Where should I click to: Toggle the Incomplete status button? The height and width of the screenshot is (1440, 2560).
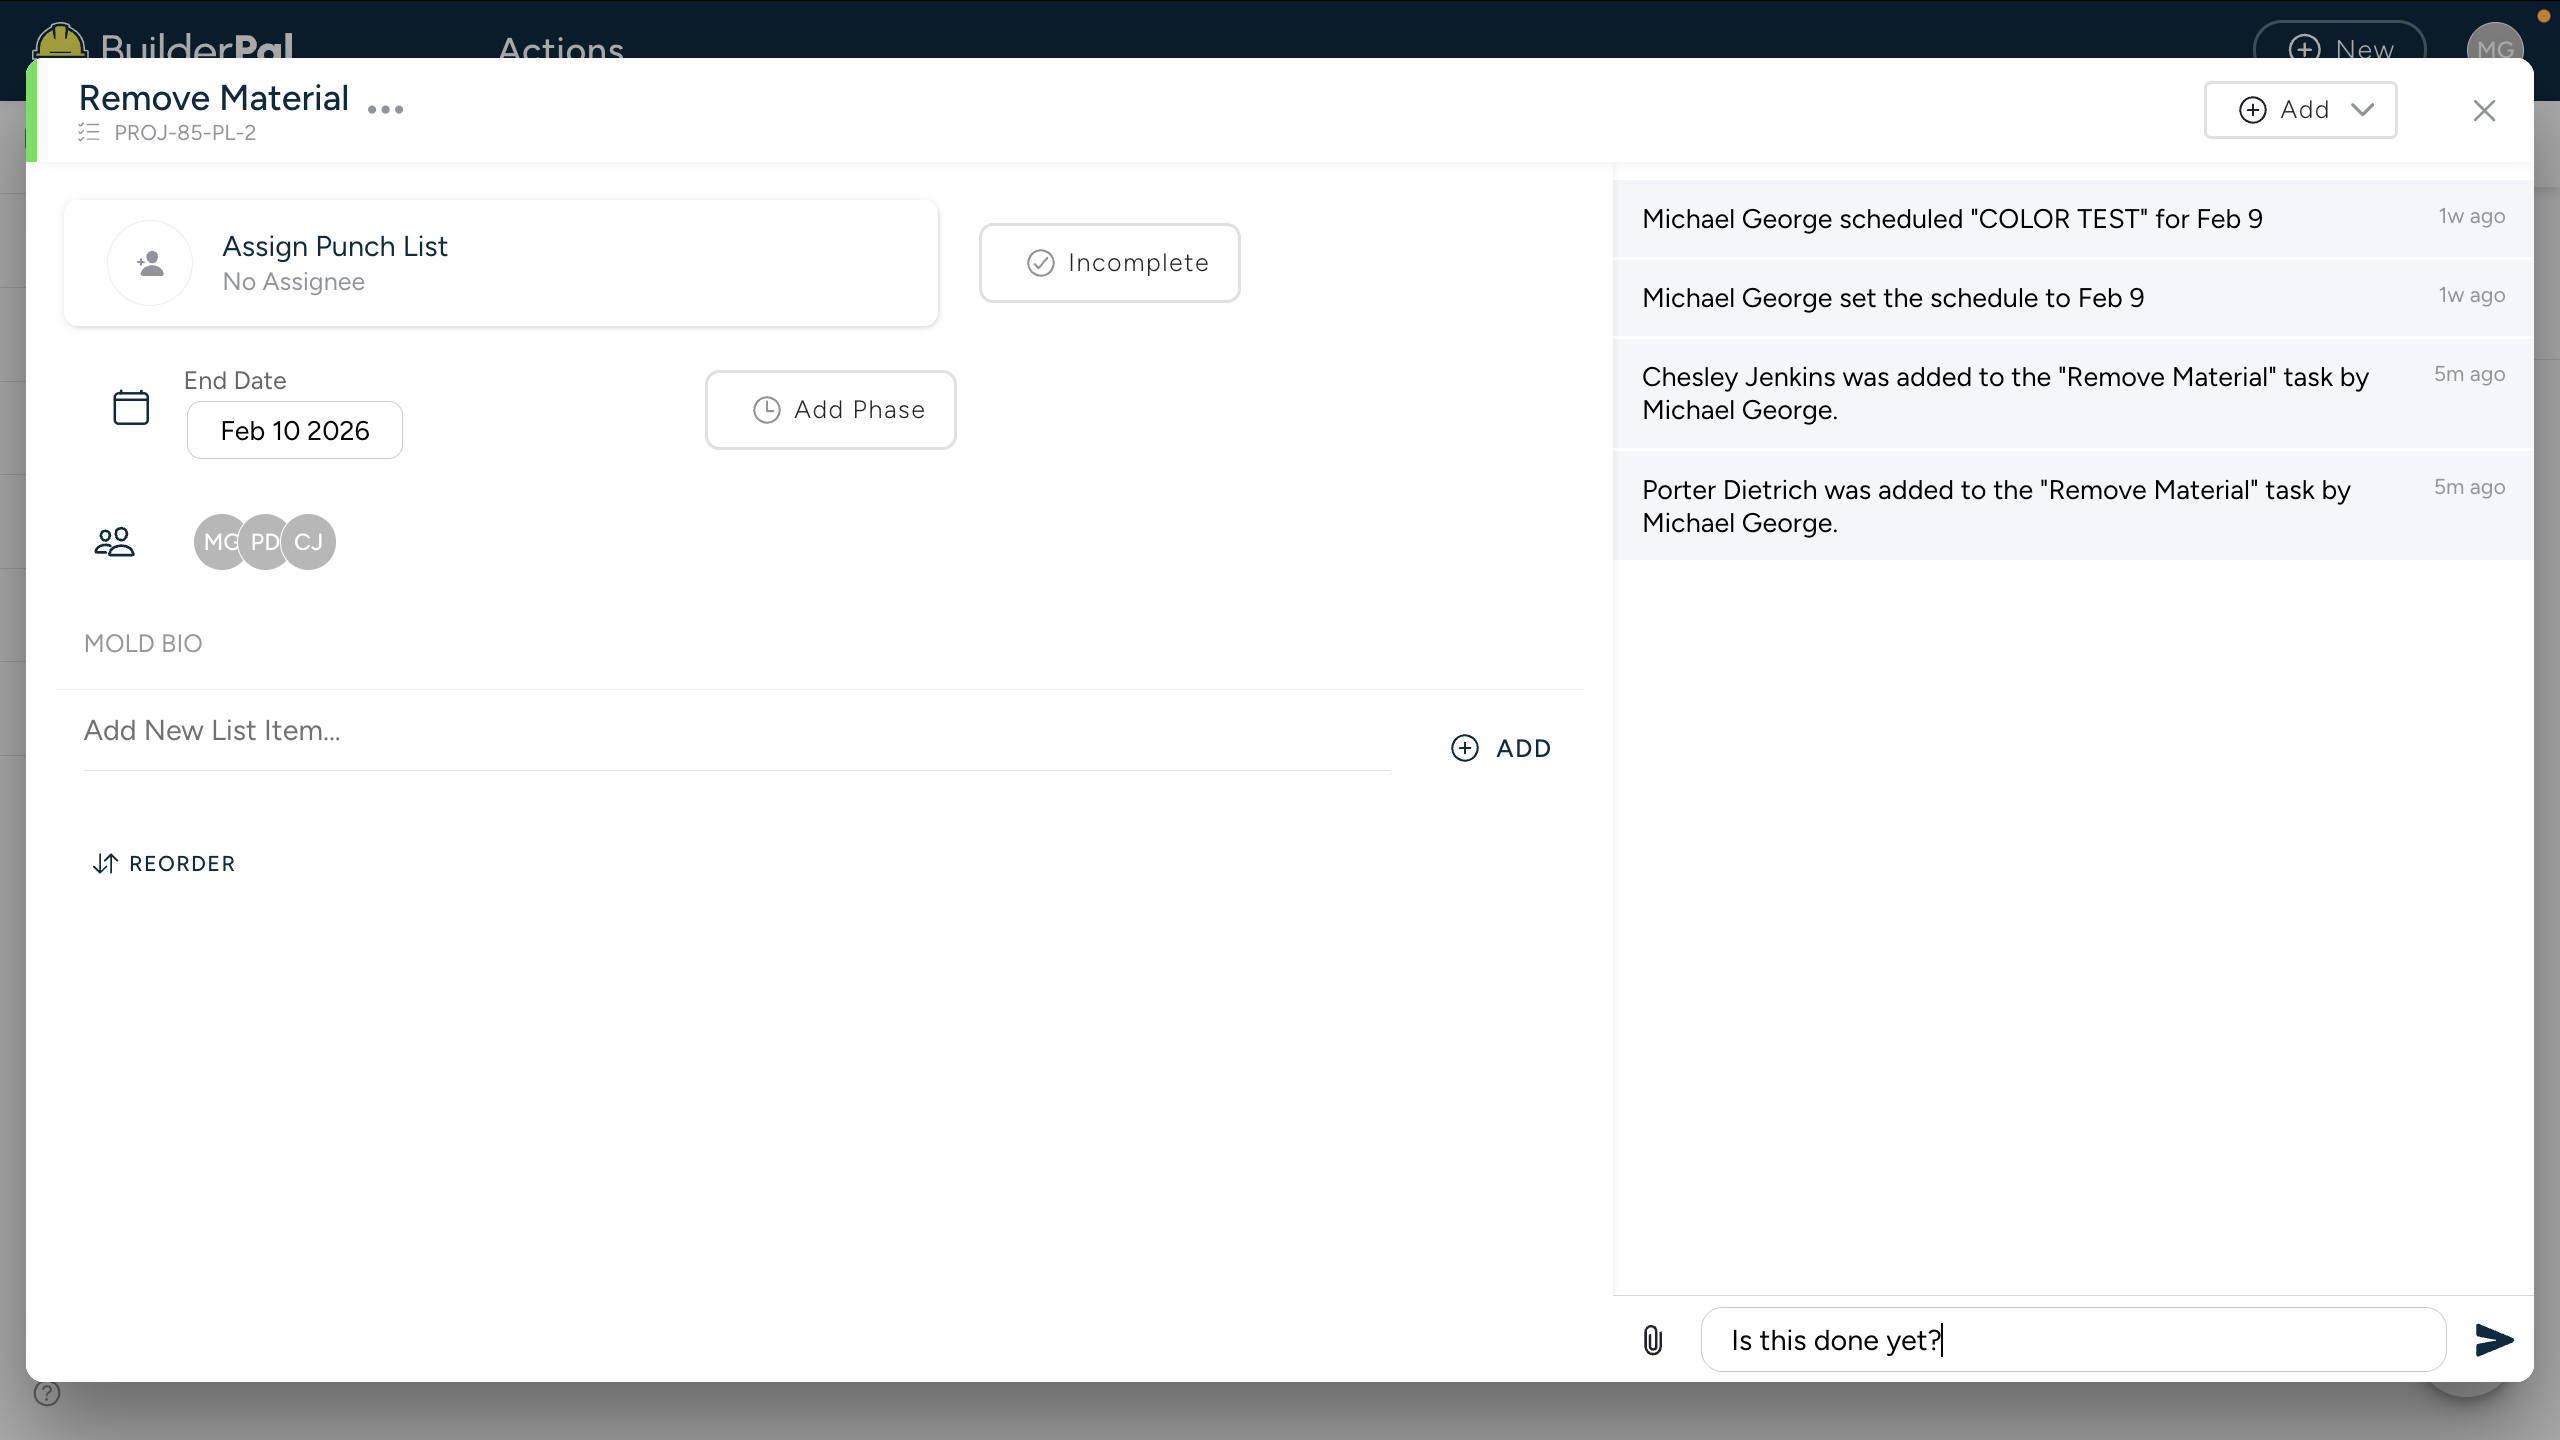(1109, 263)
